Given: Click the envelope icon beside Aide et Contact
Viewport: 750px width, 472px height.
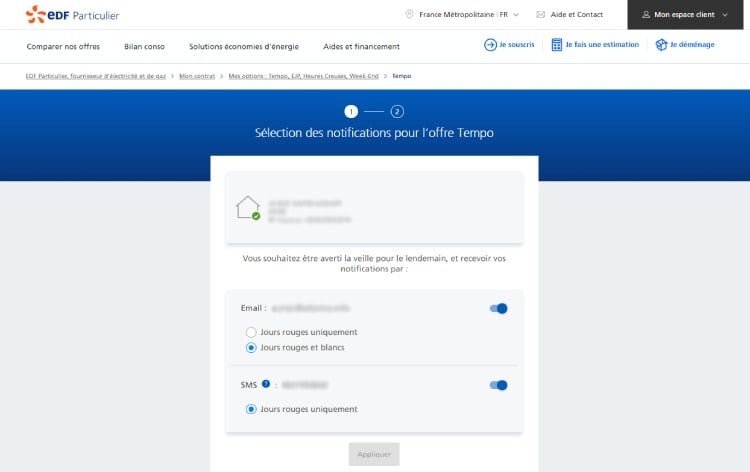Looking at the screenshot, I should (540, 14).
